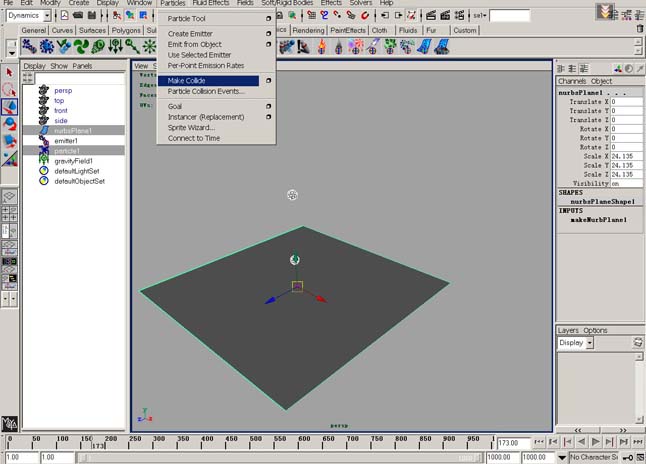The height and width of the screenshot is (464, 646).
Task: Open the character set dropdown arrow
Action: point(562,457)
